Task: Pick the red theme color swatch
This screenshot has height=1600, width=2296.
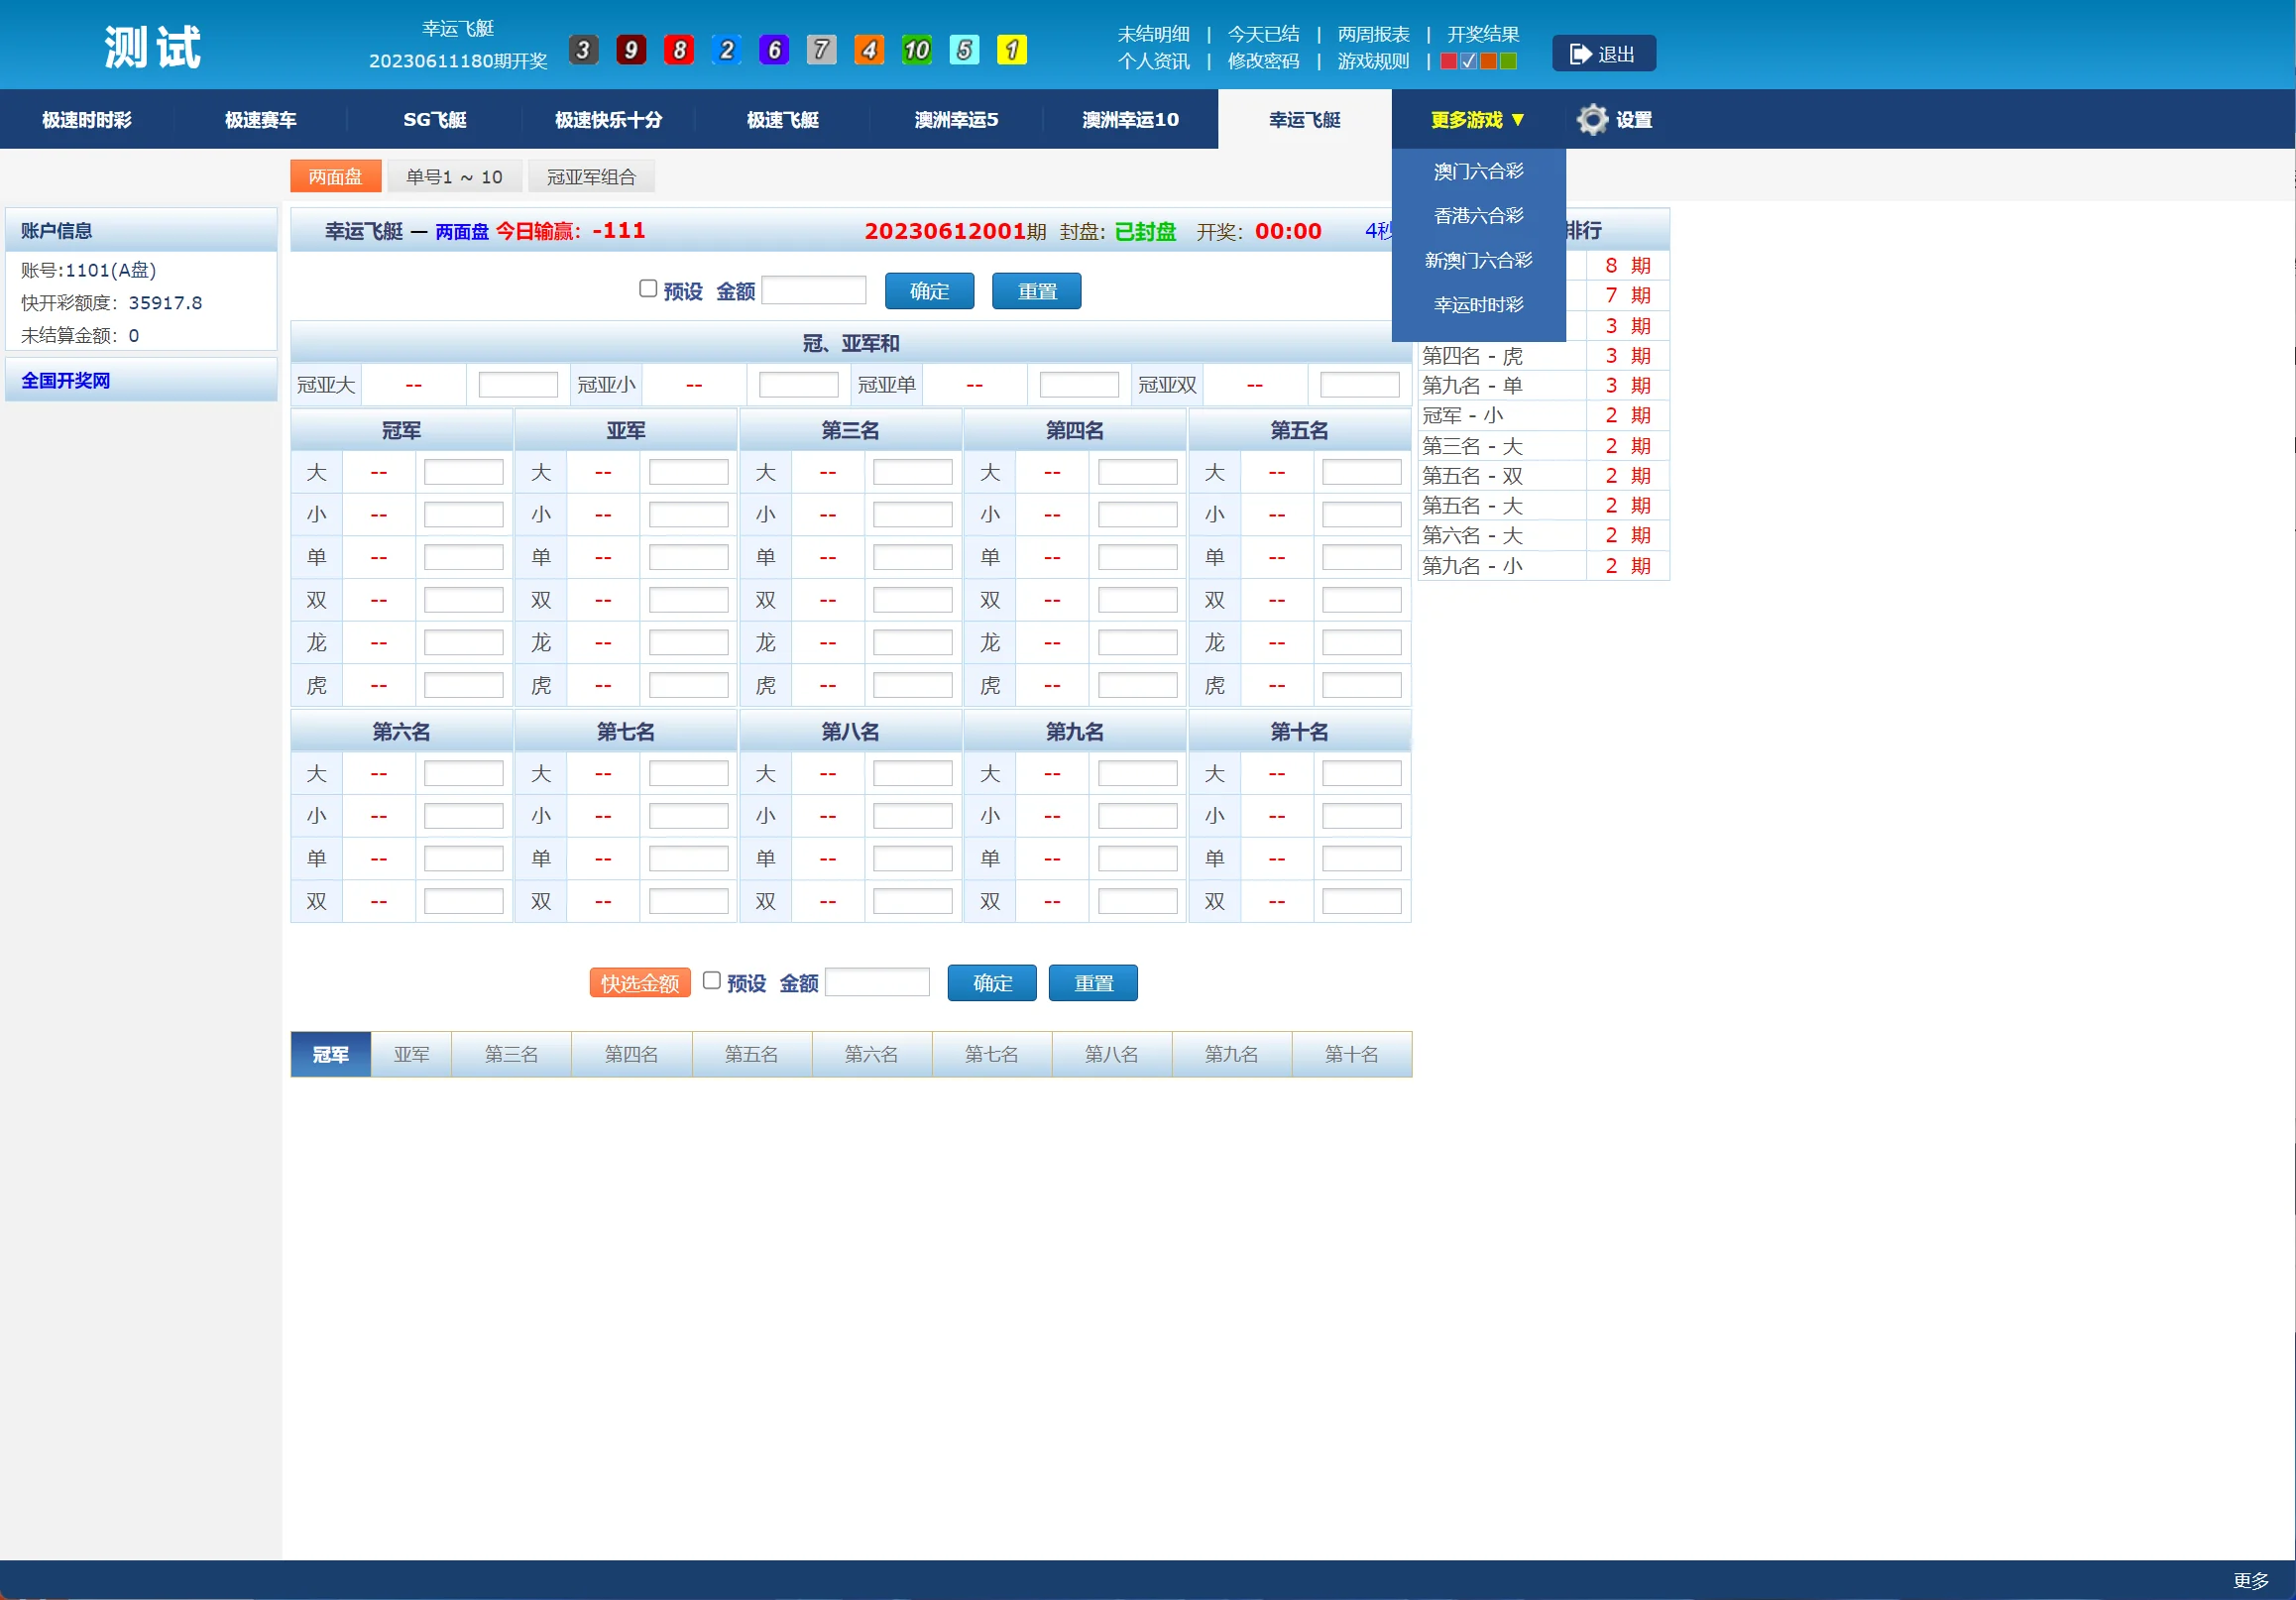Action: (1448, 62)
